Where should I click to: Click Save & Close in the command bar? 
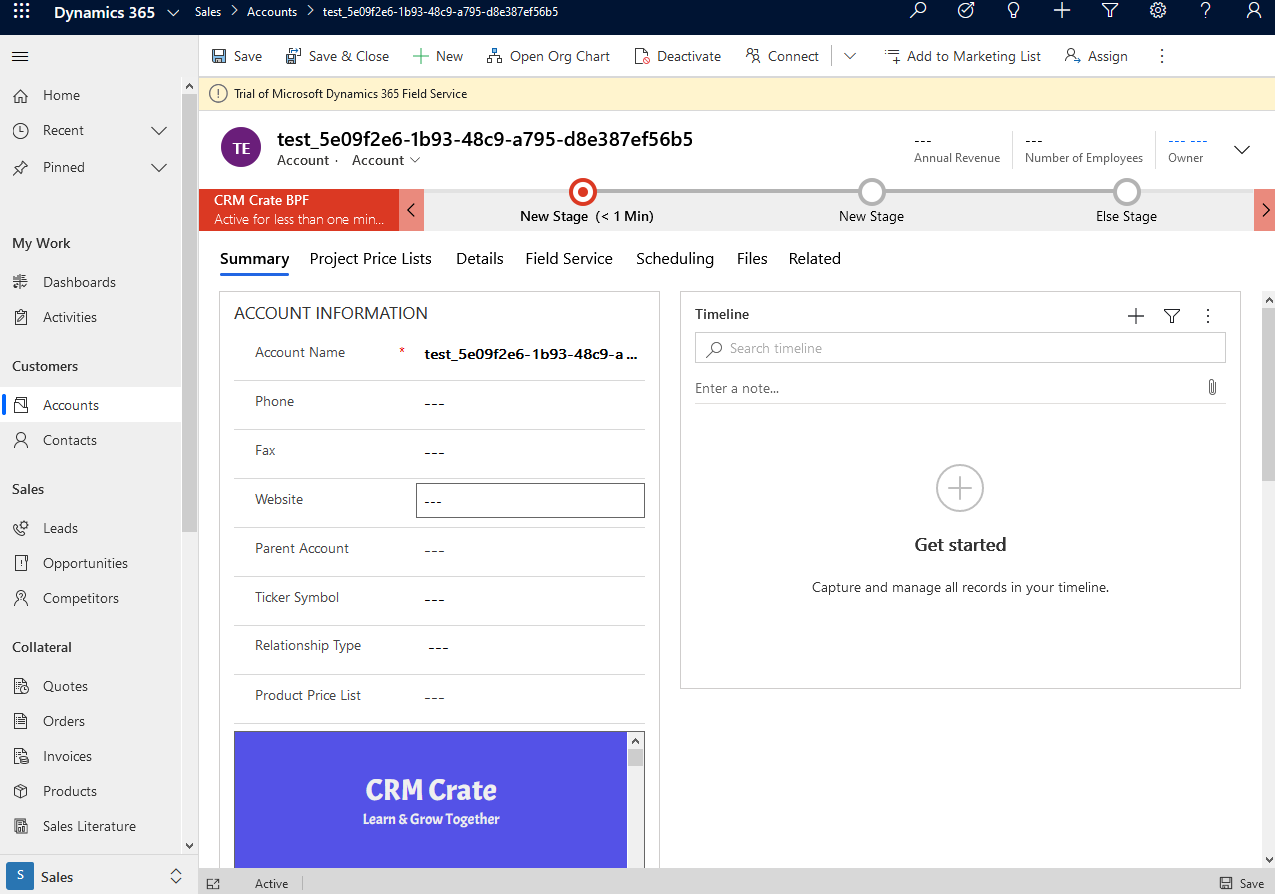click(x=337, y=56)
